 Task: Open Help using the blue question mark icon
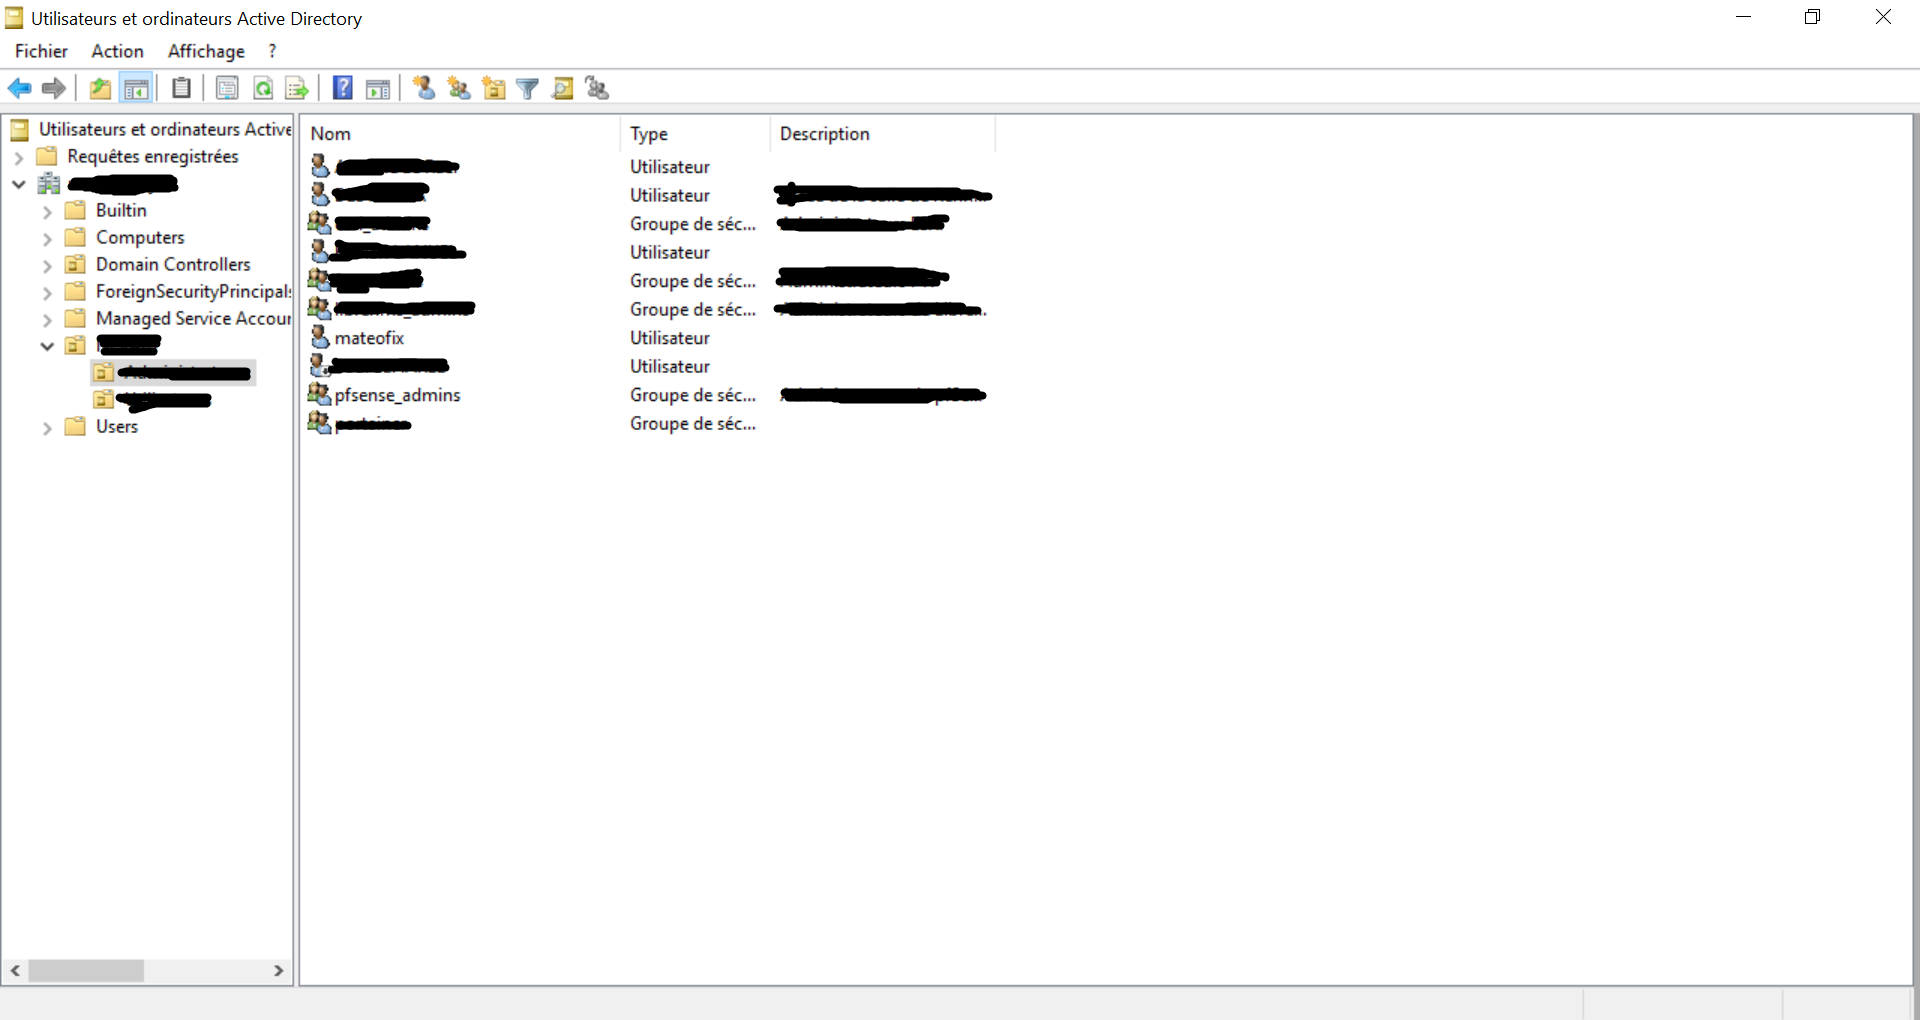[x=342, y=88]
